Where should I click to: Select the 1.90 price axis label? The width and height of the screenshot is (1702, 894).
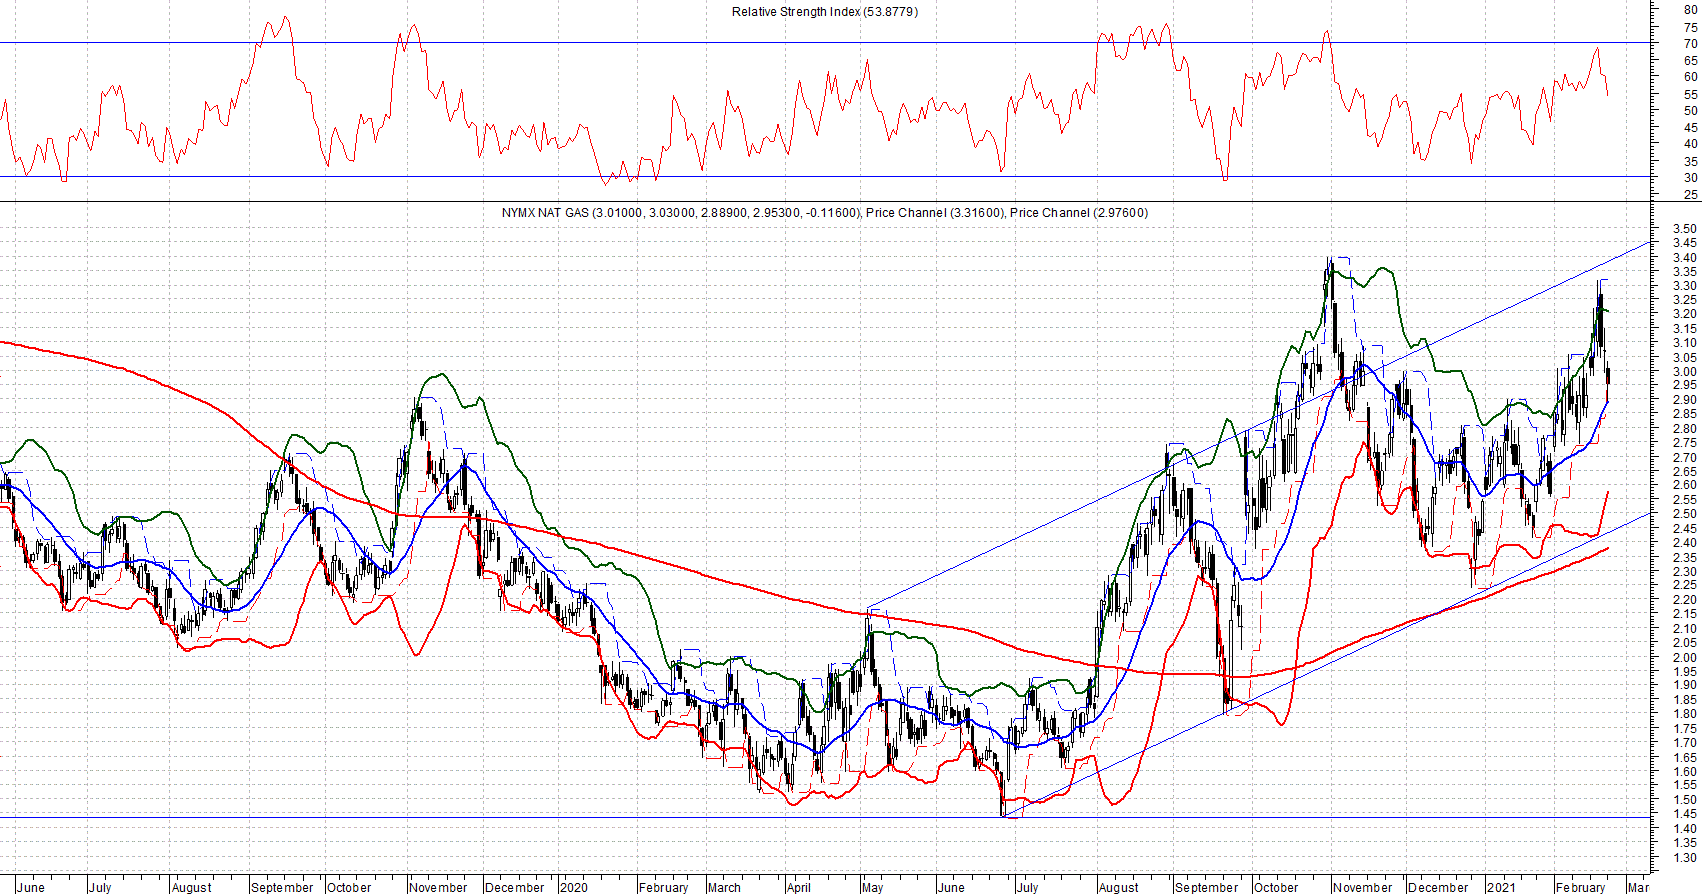click(1684, 686)
